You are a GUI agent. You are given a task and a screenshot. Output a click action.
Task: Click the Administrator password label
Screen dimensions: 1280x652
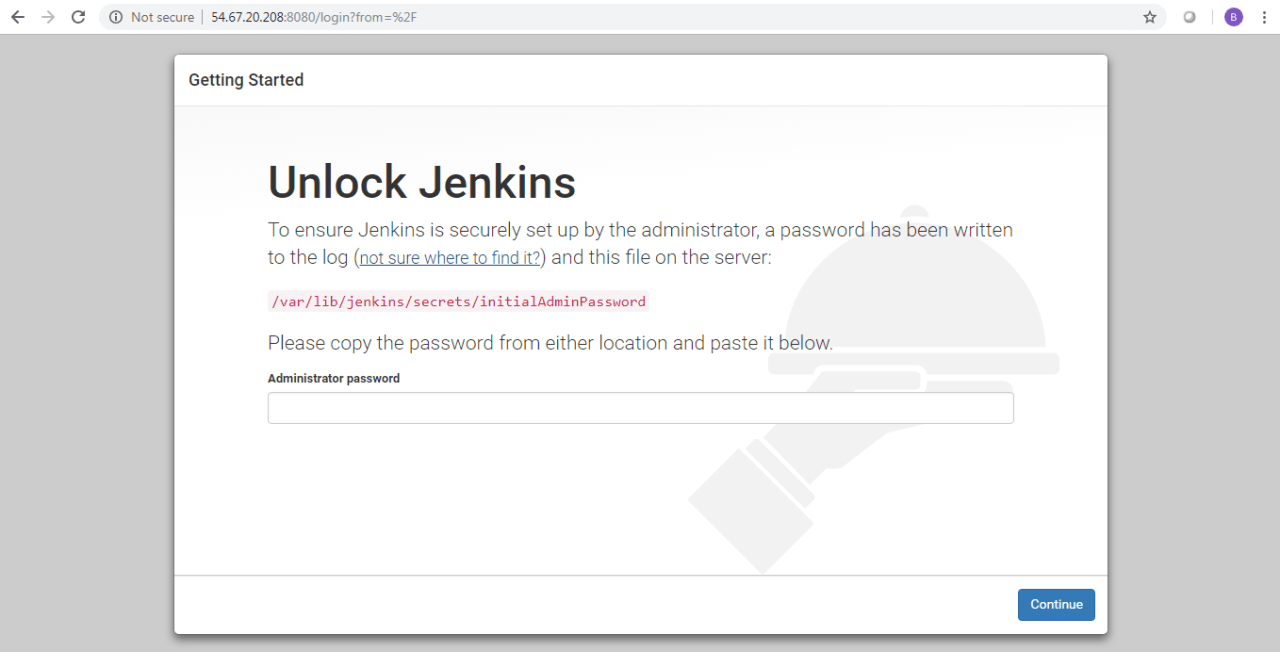click(x=334, y=379)
